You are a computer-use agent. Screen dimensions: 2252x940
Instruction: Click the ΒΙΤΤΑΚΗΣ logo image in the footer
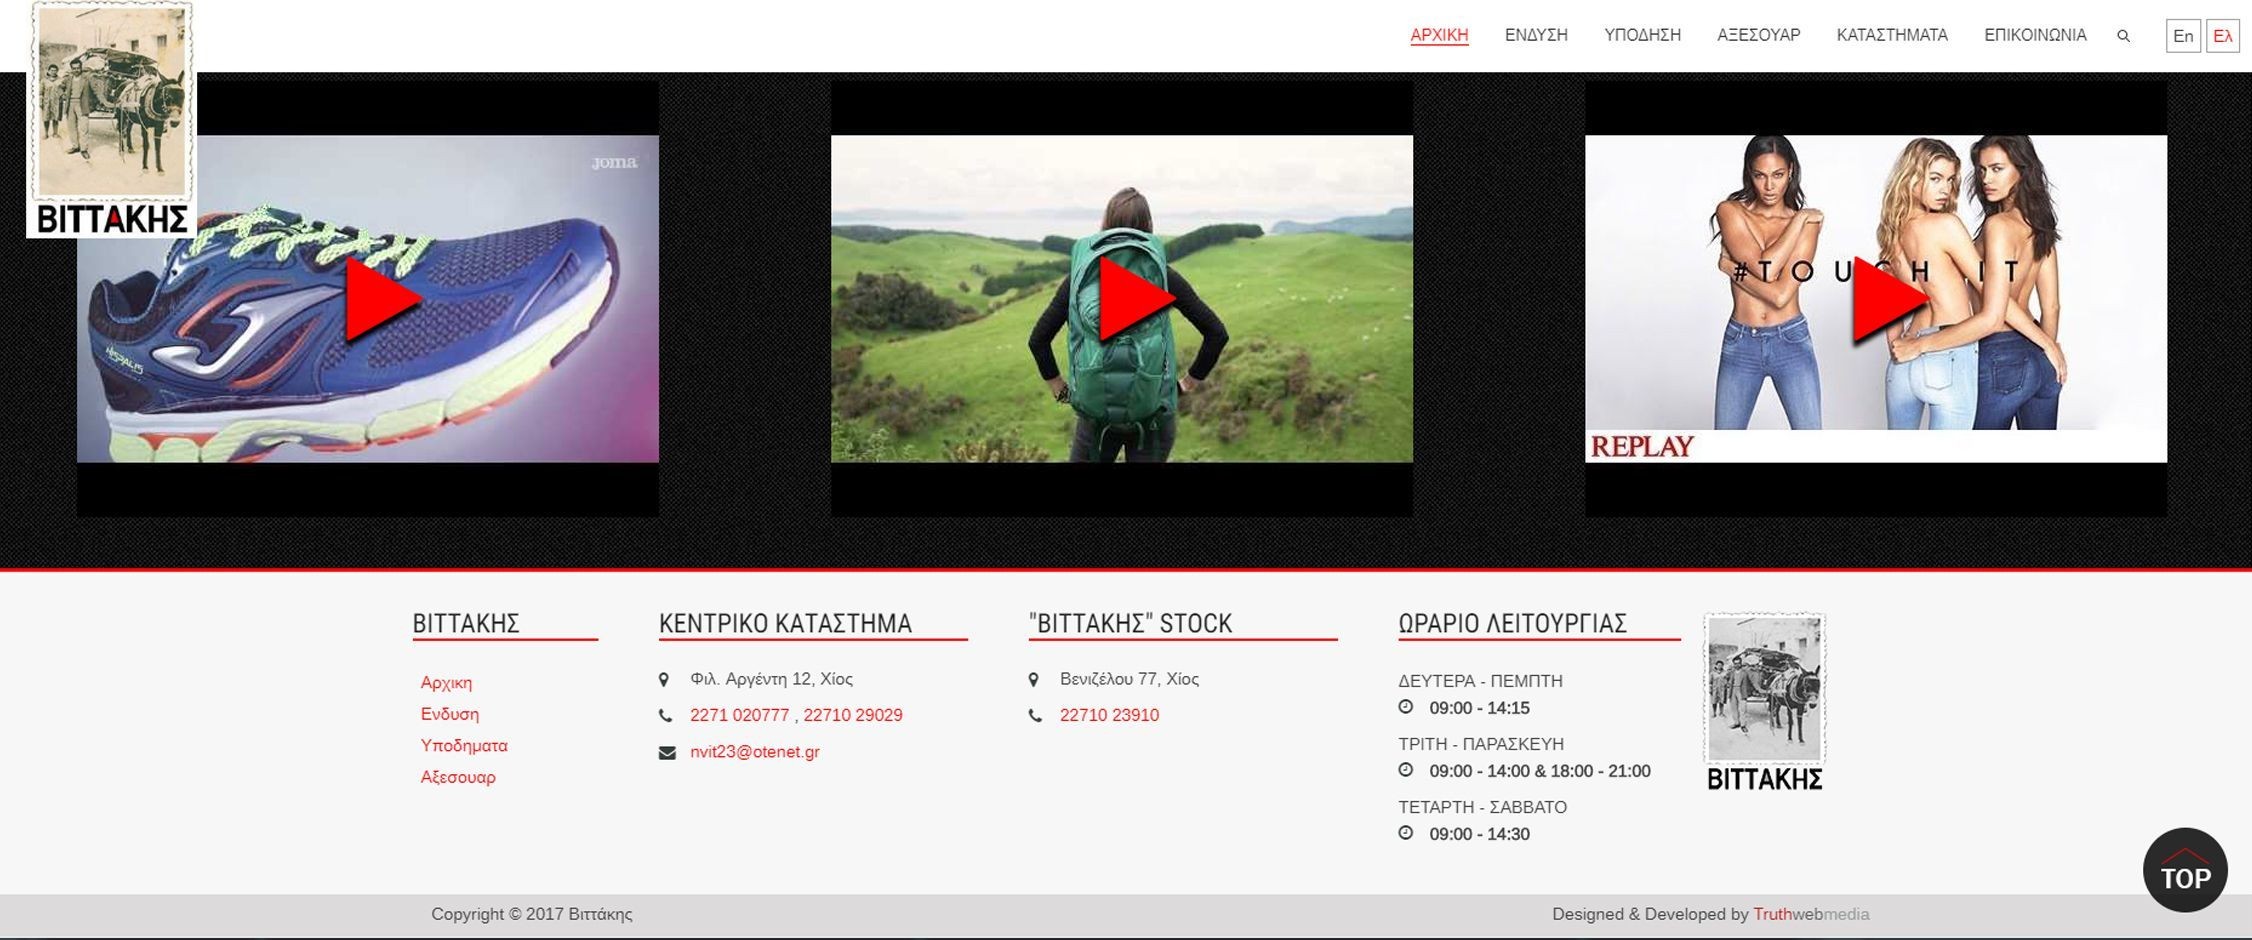(1764, 703)
